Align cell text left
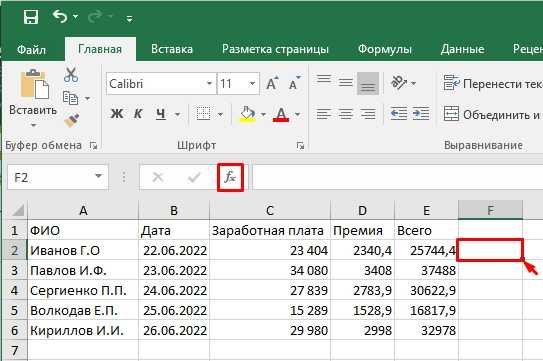 pos(324,114)
